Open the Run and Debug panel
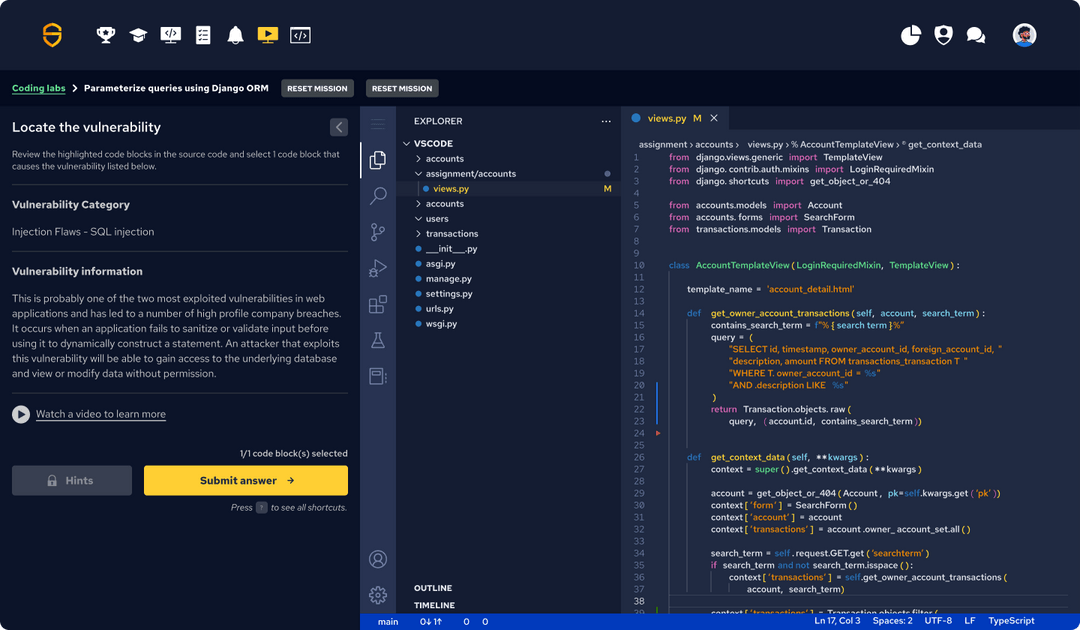The image size is (1080, 630). [378, 268]
